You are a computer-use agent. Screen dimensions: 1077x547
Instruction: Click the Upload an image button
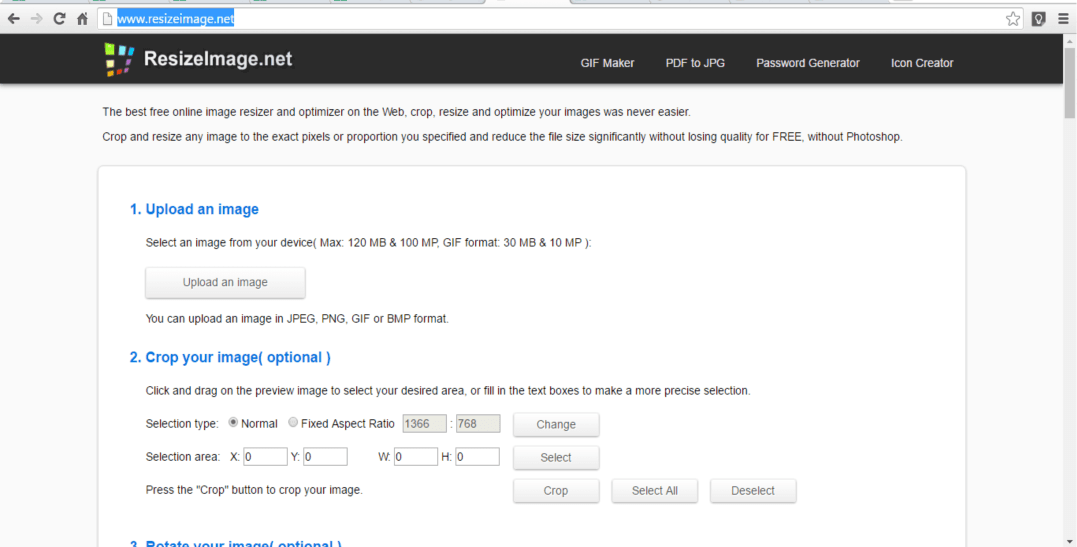point(225,282)
